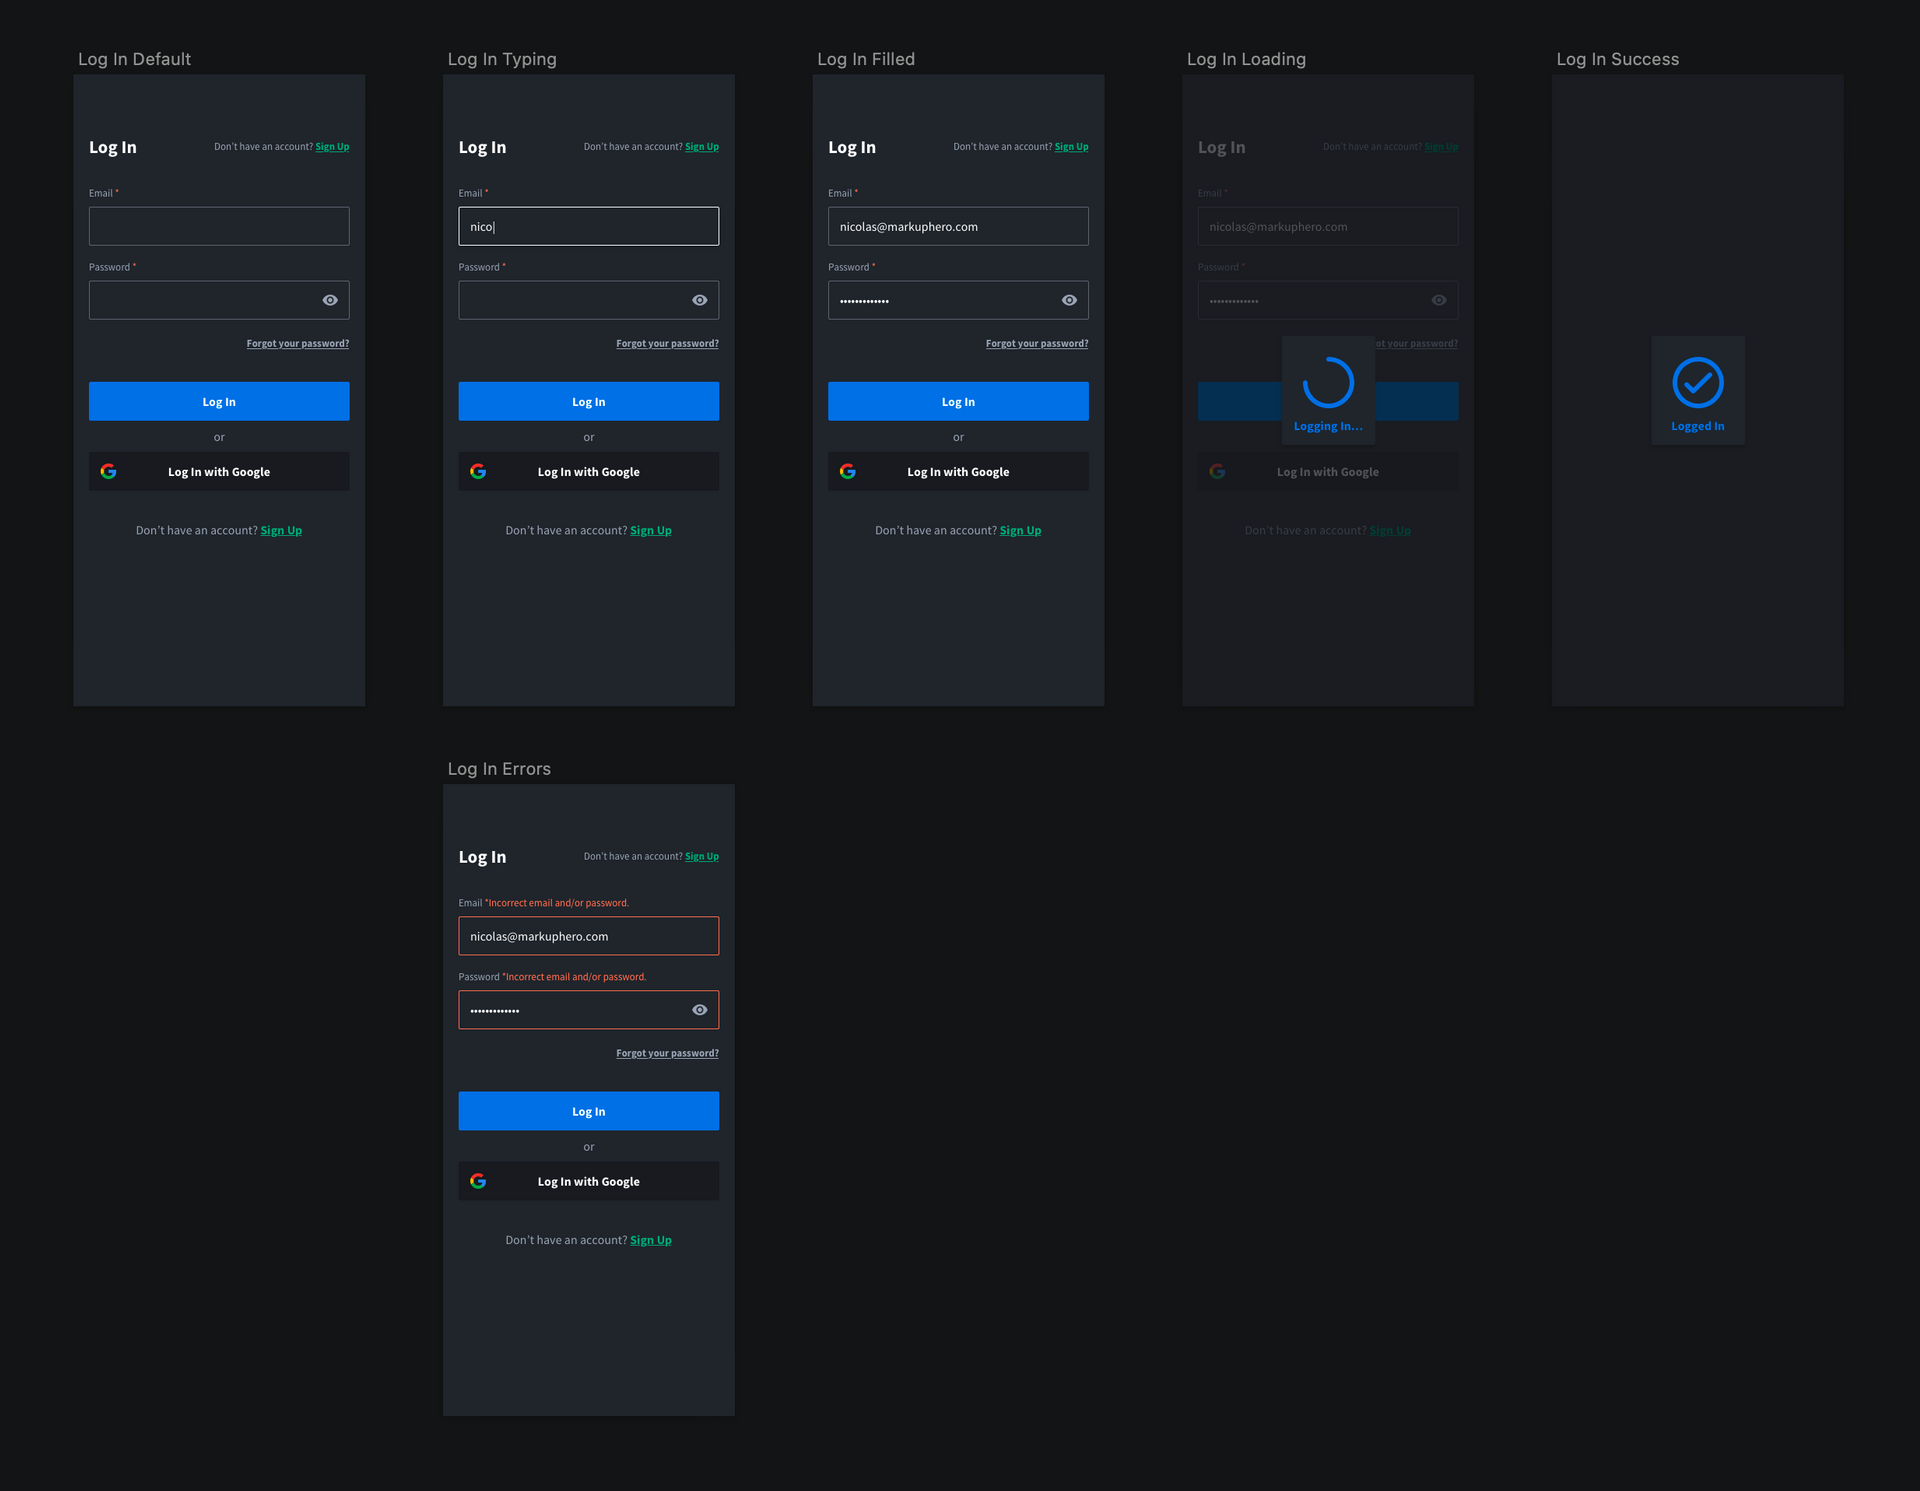Click the Log In button in Log In Default
This screenshot has height=1491, width=1920.
(x=218, y=400)
